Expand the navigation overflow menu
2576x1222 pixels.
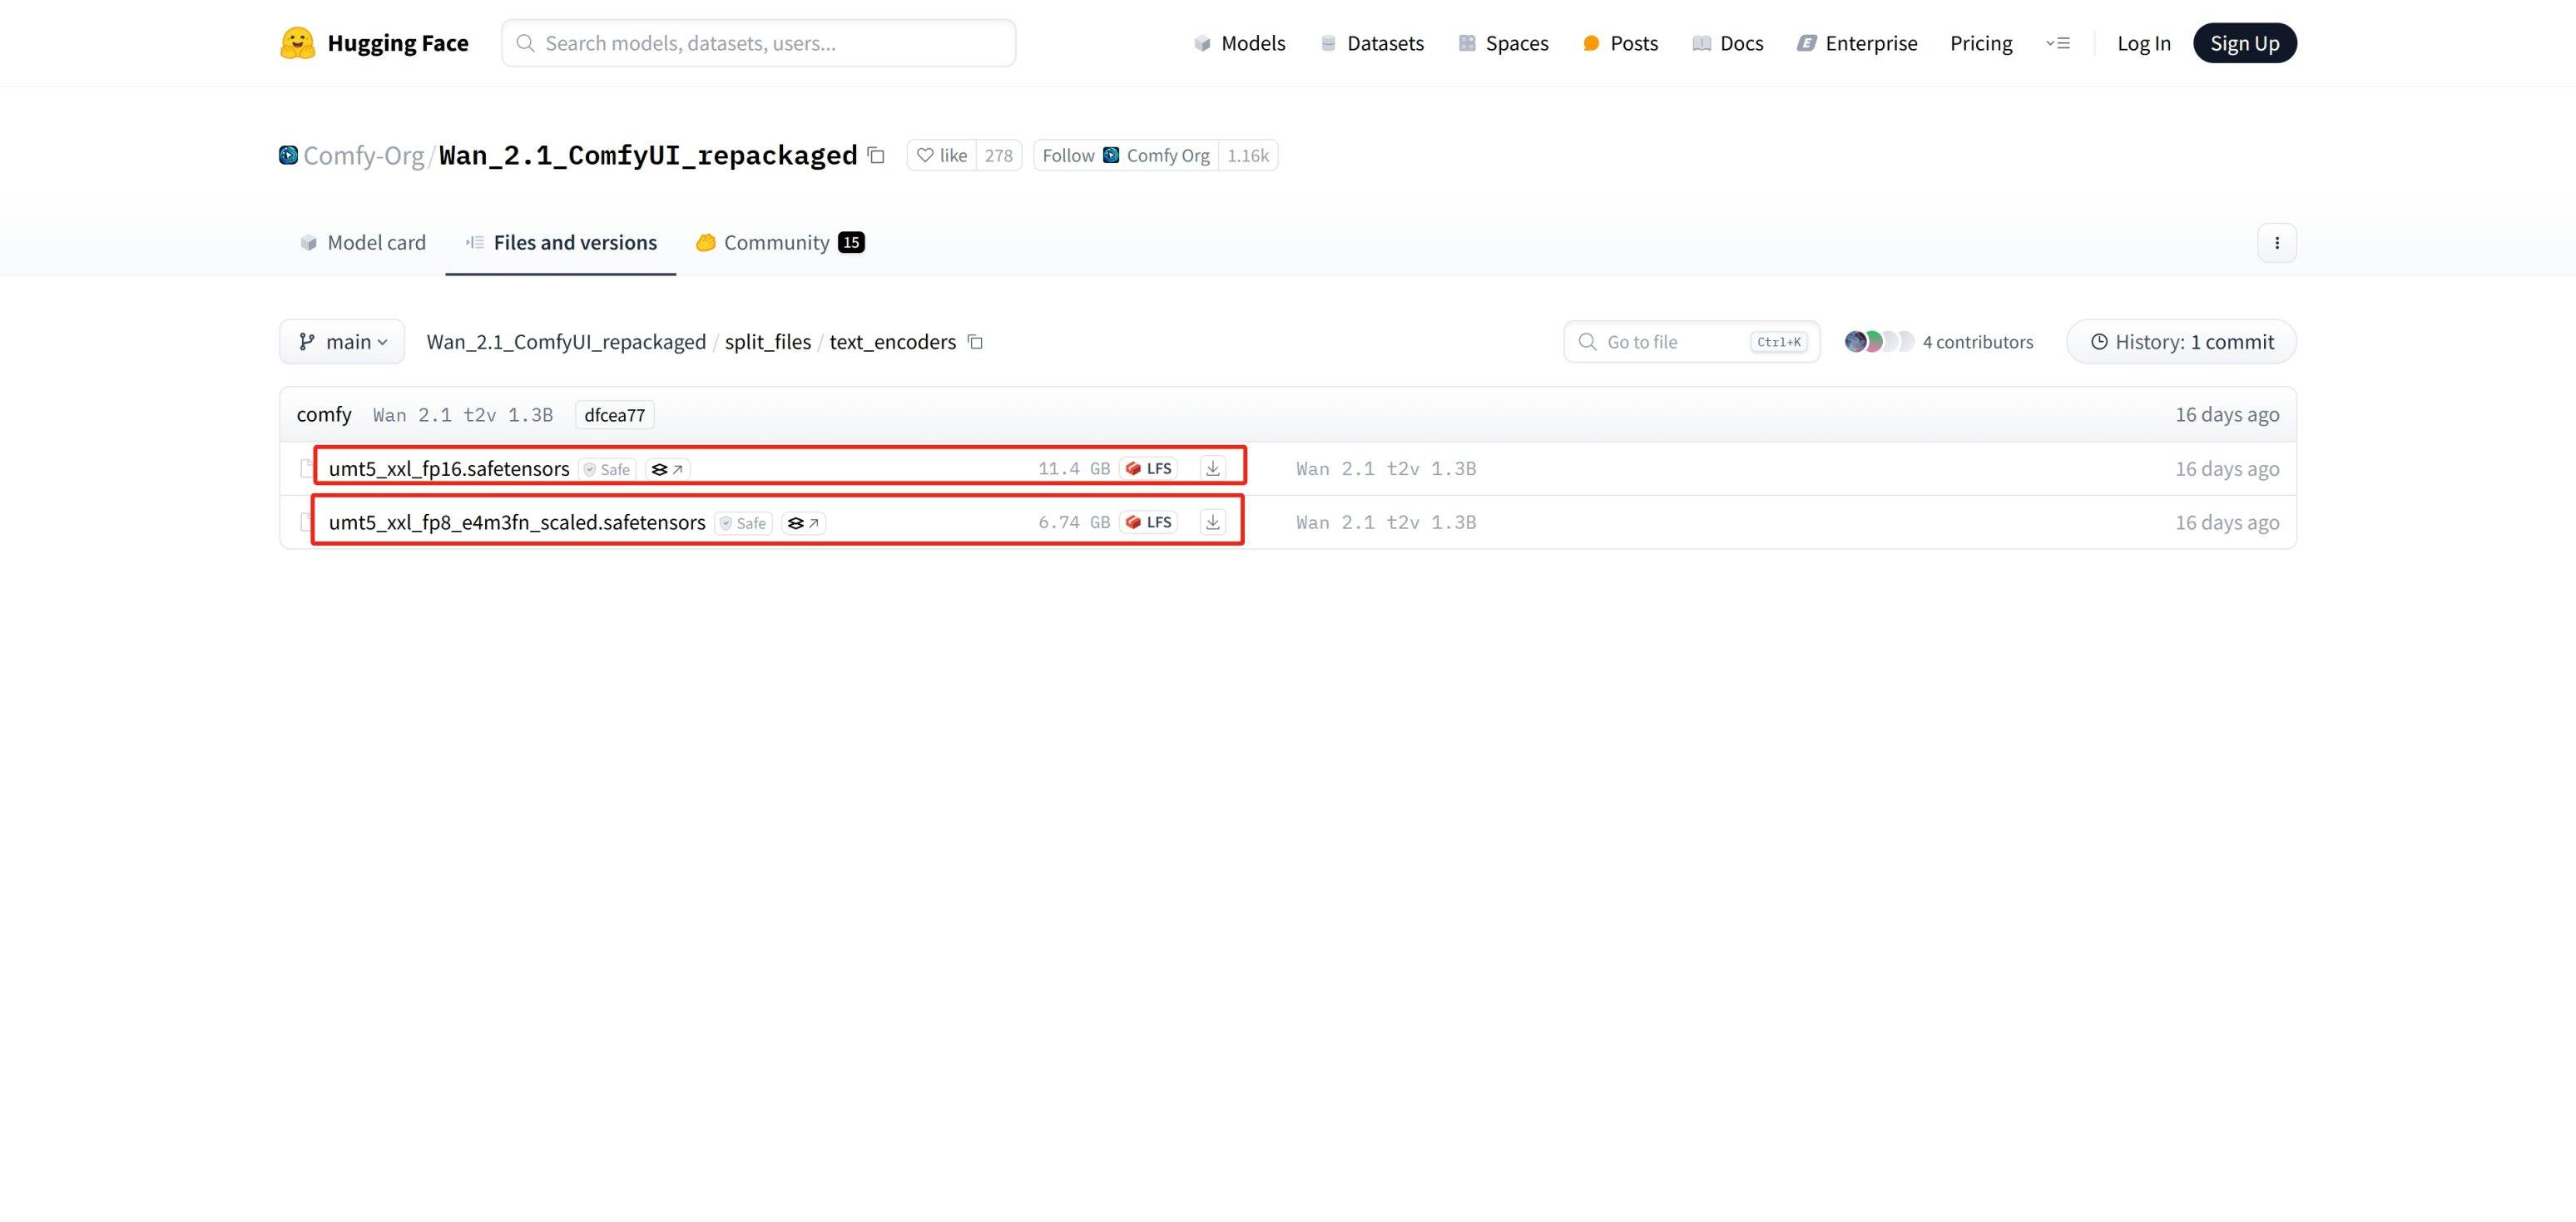tap(2058, 43)
